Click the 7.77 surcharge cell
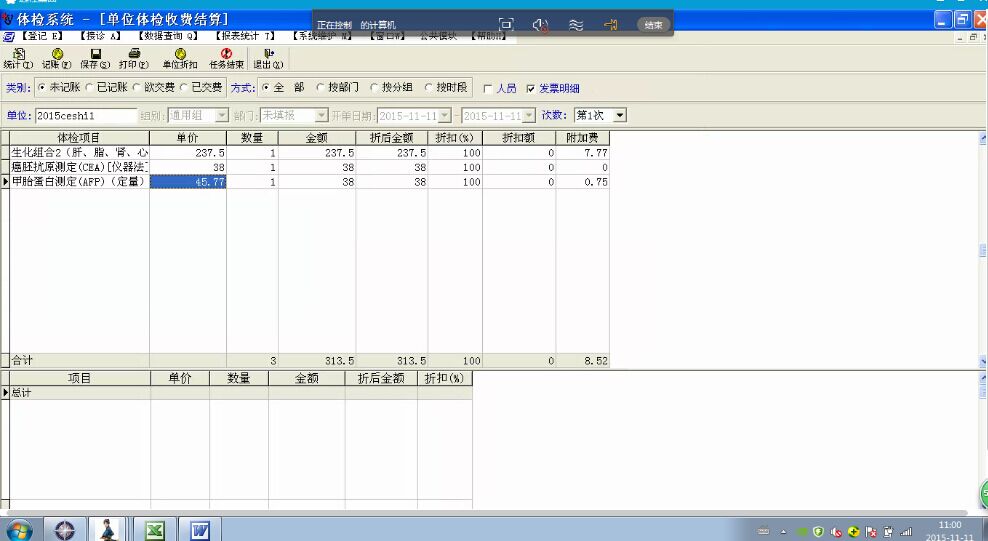The height and width of the screenshot is (541, 988). (582, 152)
